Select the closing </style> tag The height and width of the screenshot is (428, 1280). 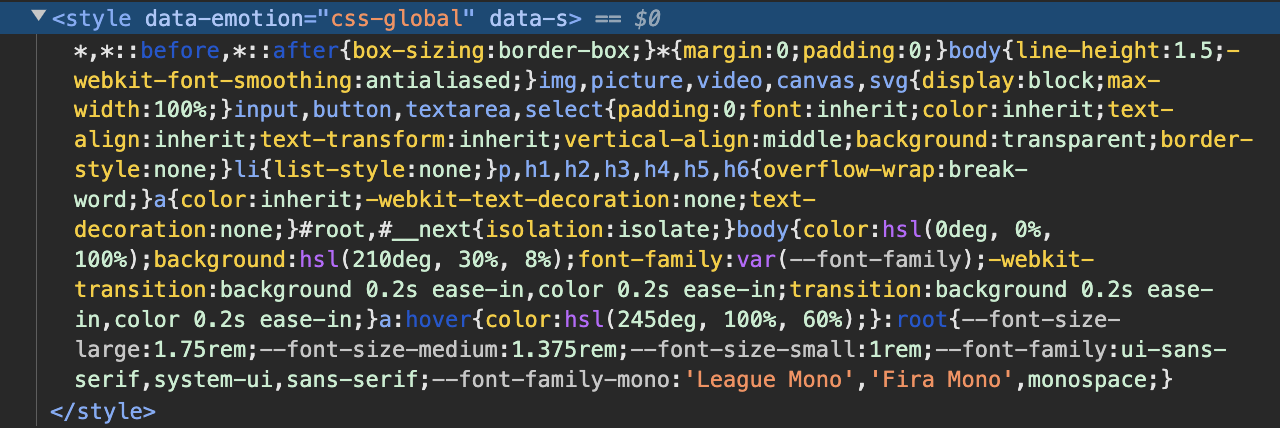coord(102,410)
